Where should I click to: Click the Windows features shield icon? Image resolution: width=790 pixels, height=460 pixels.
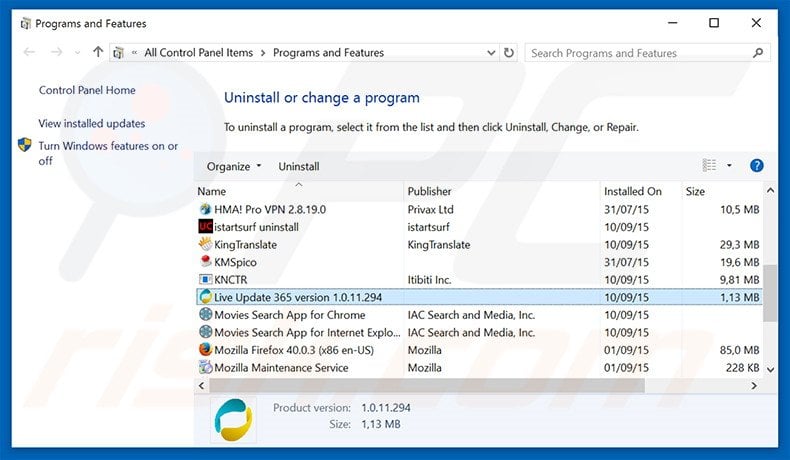pos(24,145)
